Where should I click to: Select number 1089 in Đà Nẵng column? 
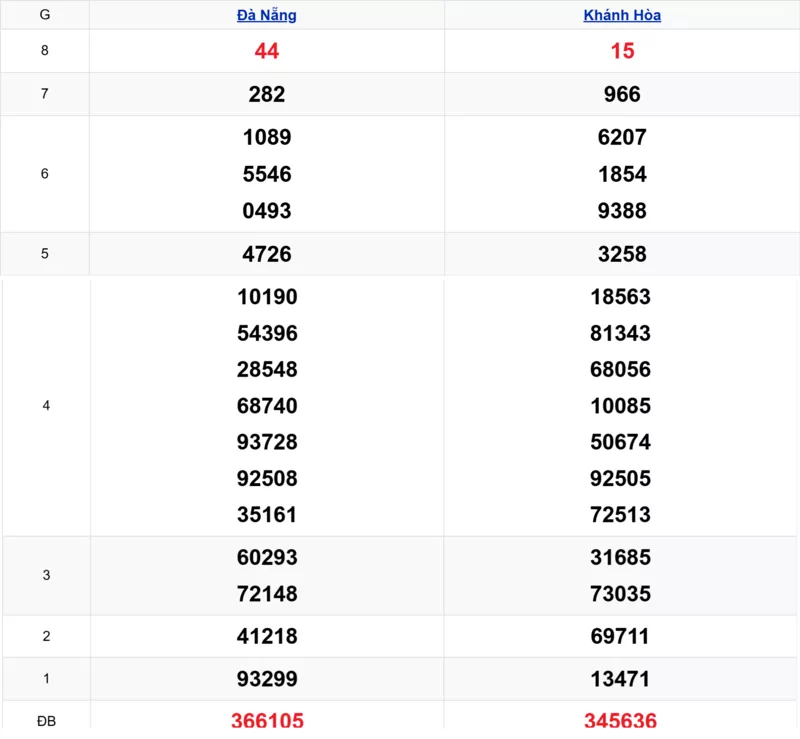(x=267, y=137)
